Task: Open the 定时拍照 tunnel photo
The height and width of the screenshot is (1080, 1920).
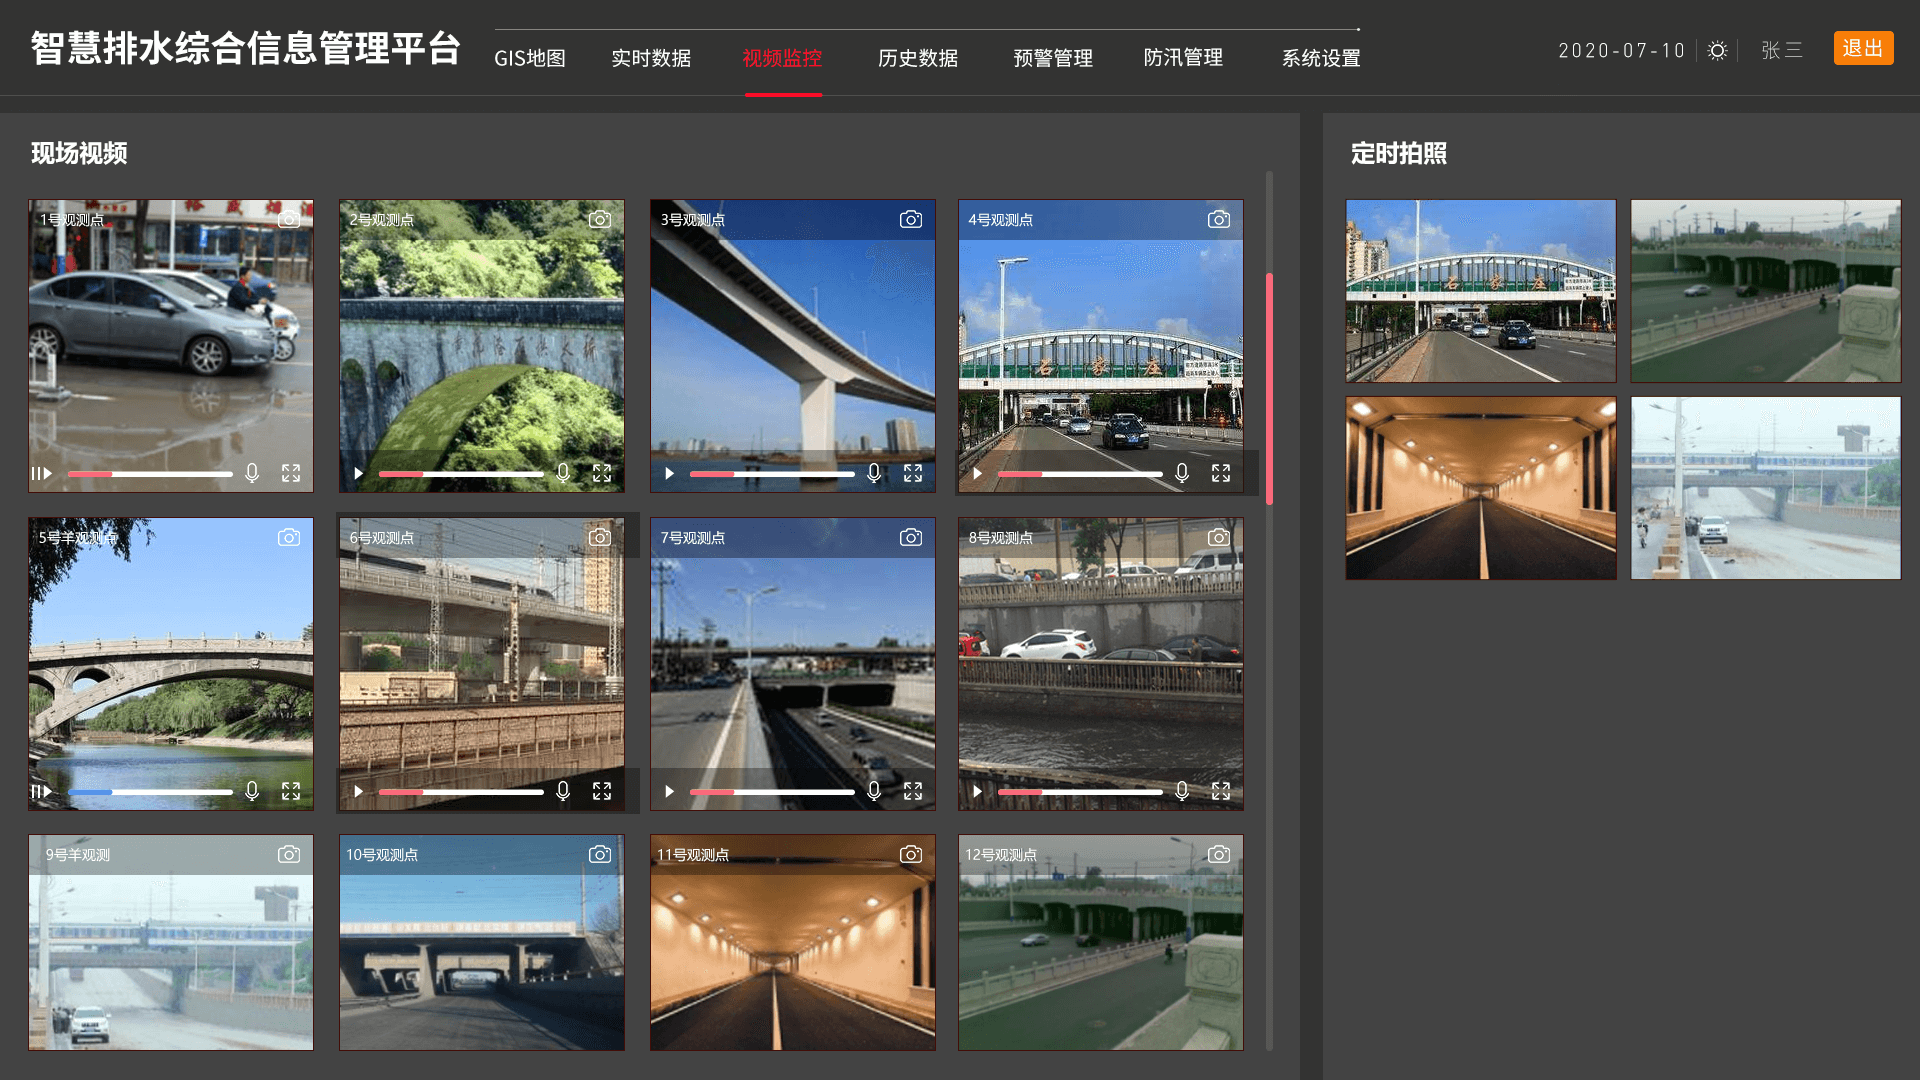Action: [1481, 488]
